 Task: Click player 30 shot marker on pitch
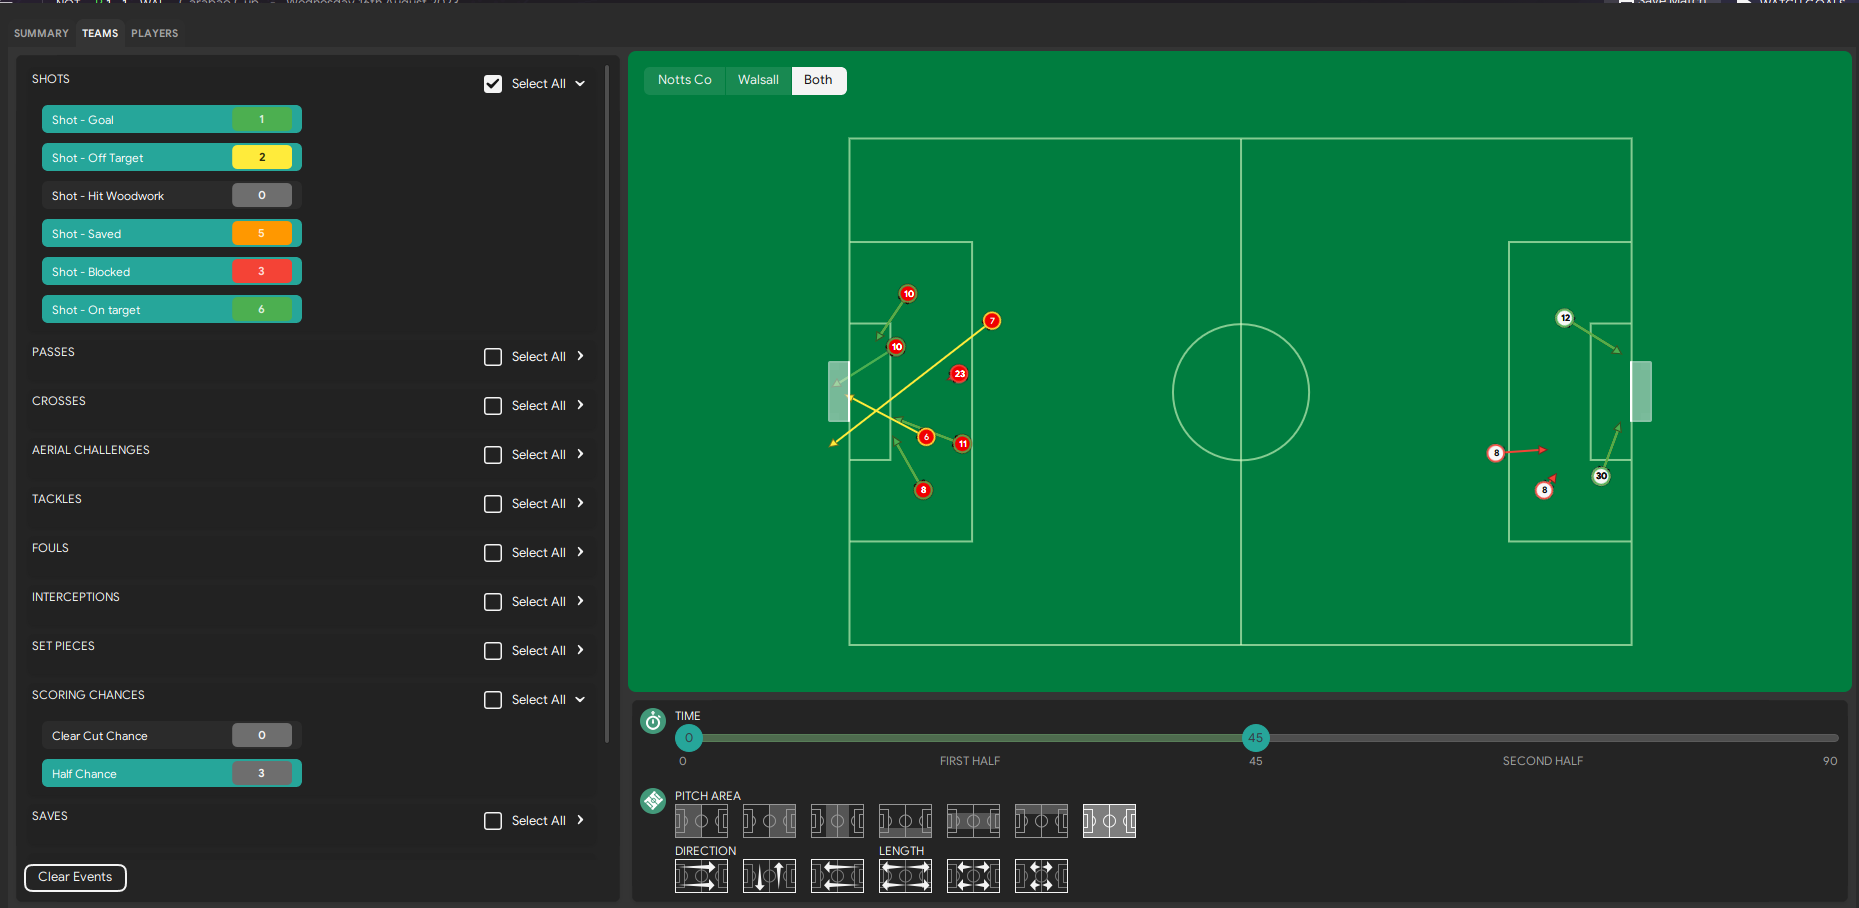click(x=1601, y=476)
